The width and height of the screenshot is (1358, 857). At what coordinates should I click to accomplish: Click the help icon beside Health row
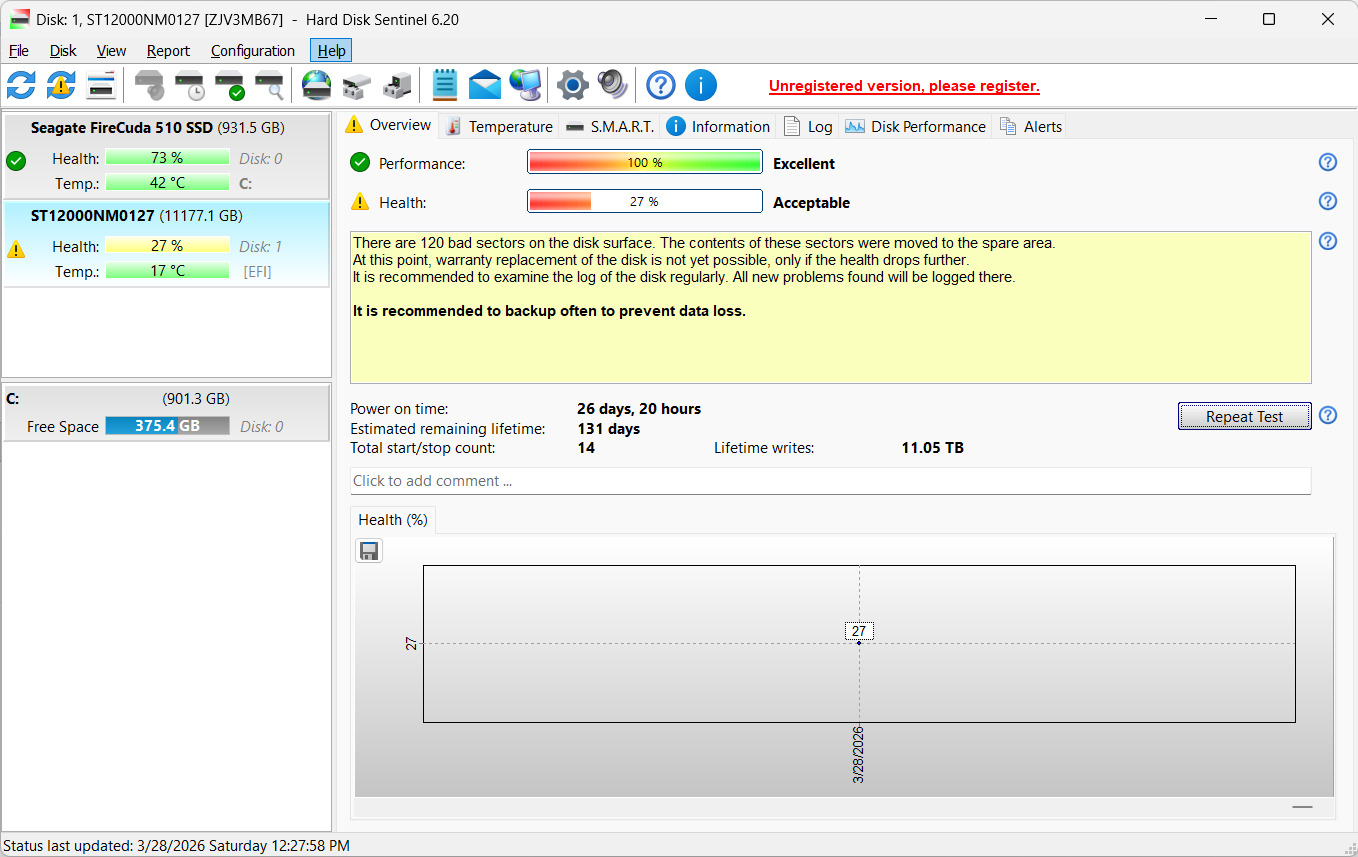pyautogui.click(x=1328, y=201)
